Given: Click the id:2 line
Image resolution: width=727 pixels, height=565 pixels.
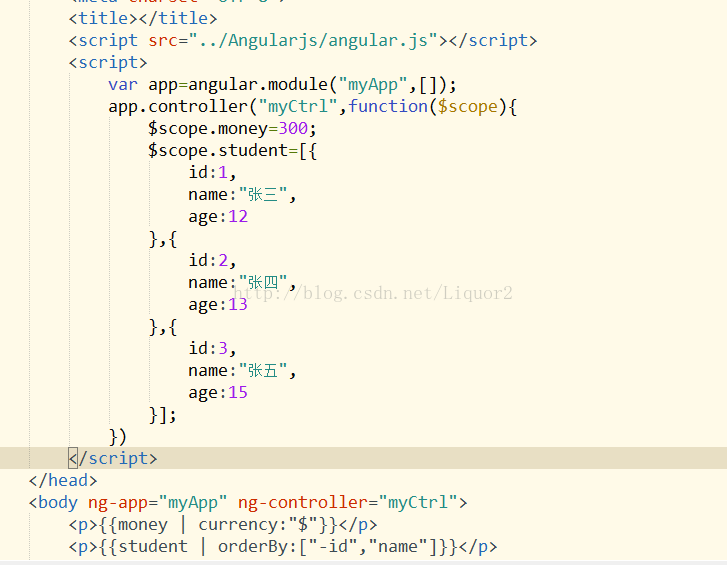Looking at the screenshot, I should [212, 260].
